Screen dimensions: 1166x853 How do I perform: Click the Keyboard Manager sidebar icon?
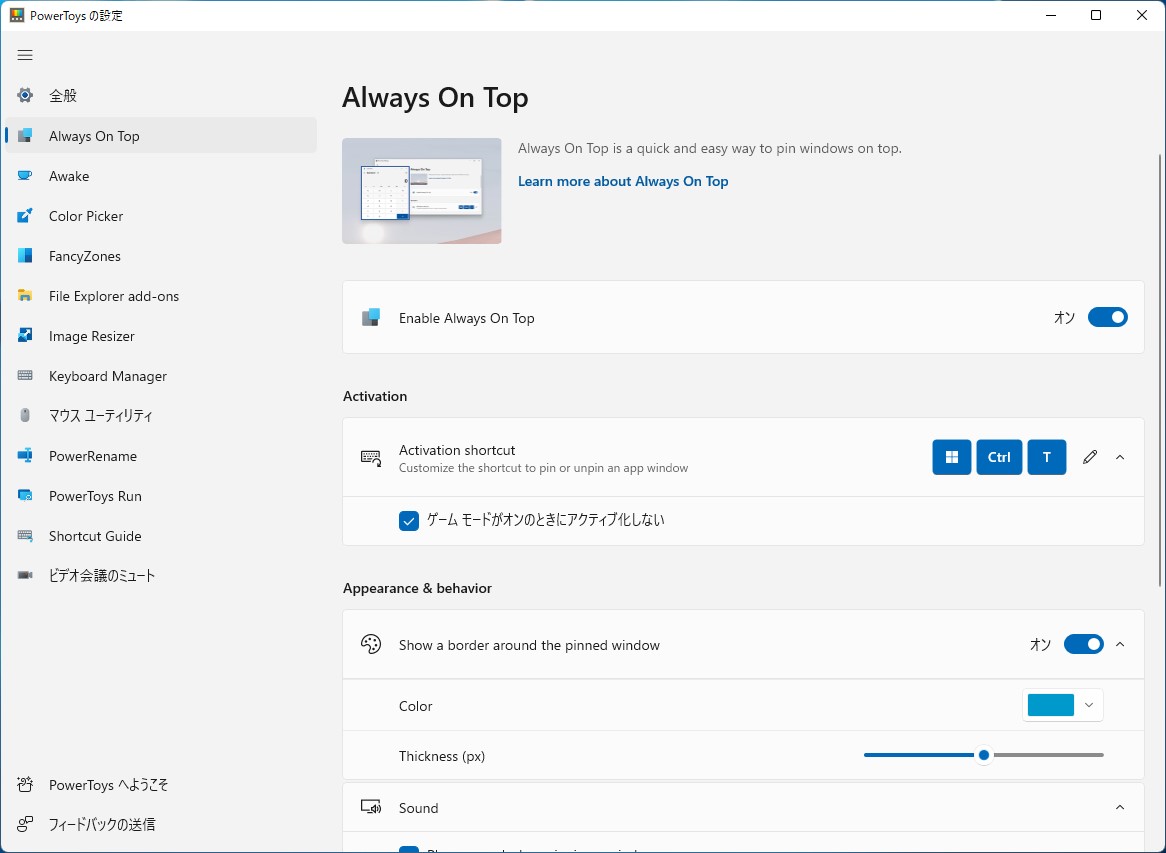pos(26,376)
